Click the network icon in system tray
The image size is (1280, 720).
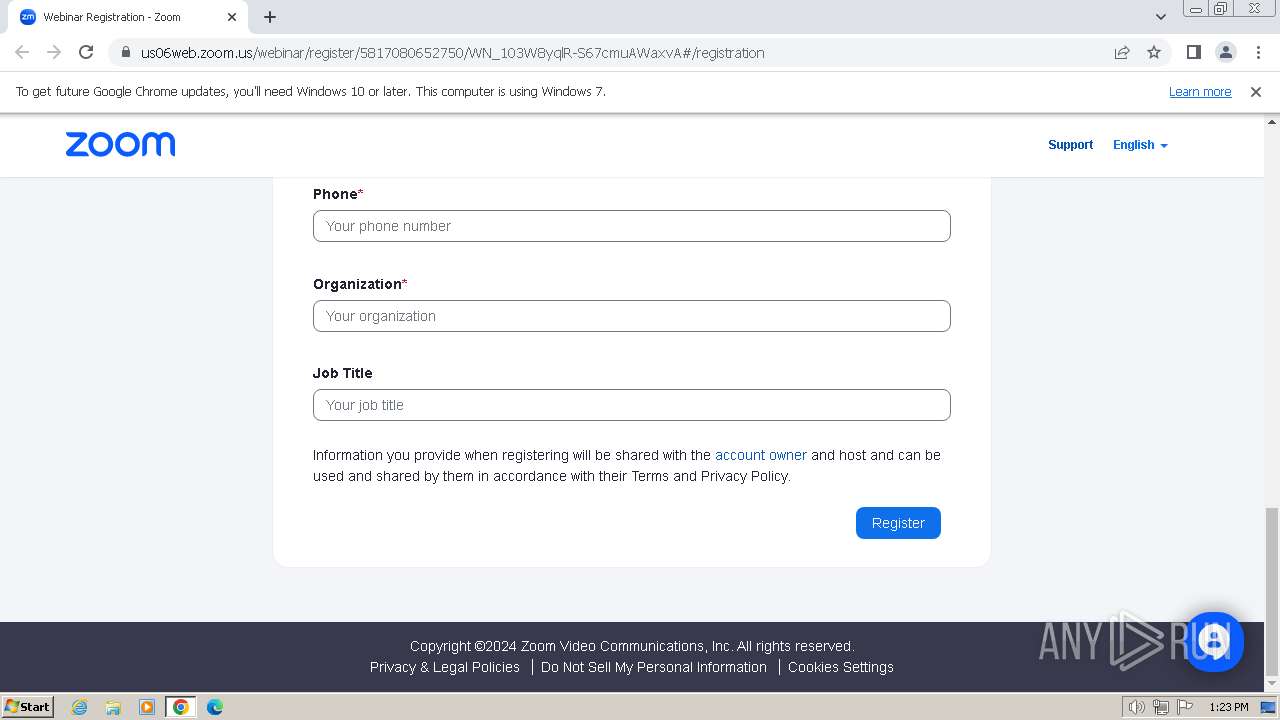coord(1161,707)
